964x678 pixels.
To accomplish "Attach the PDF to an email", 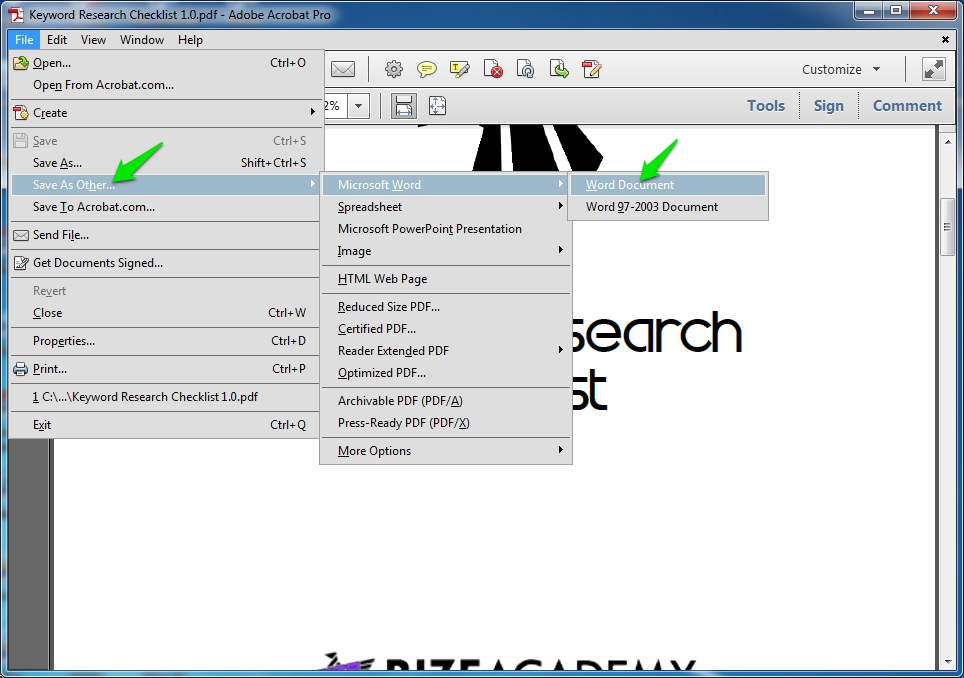I will click(x=343, y=69).
